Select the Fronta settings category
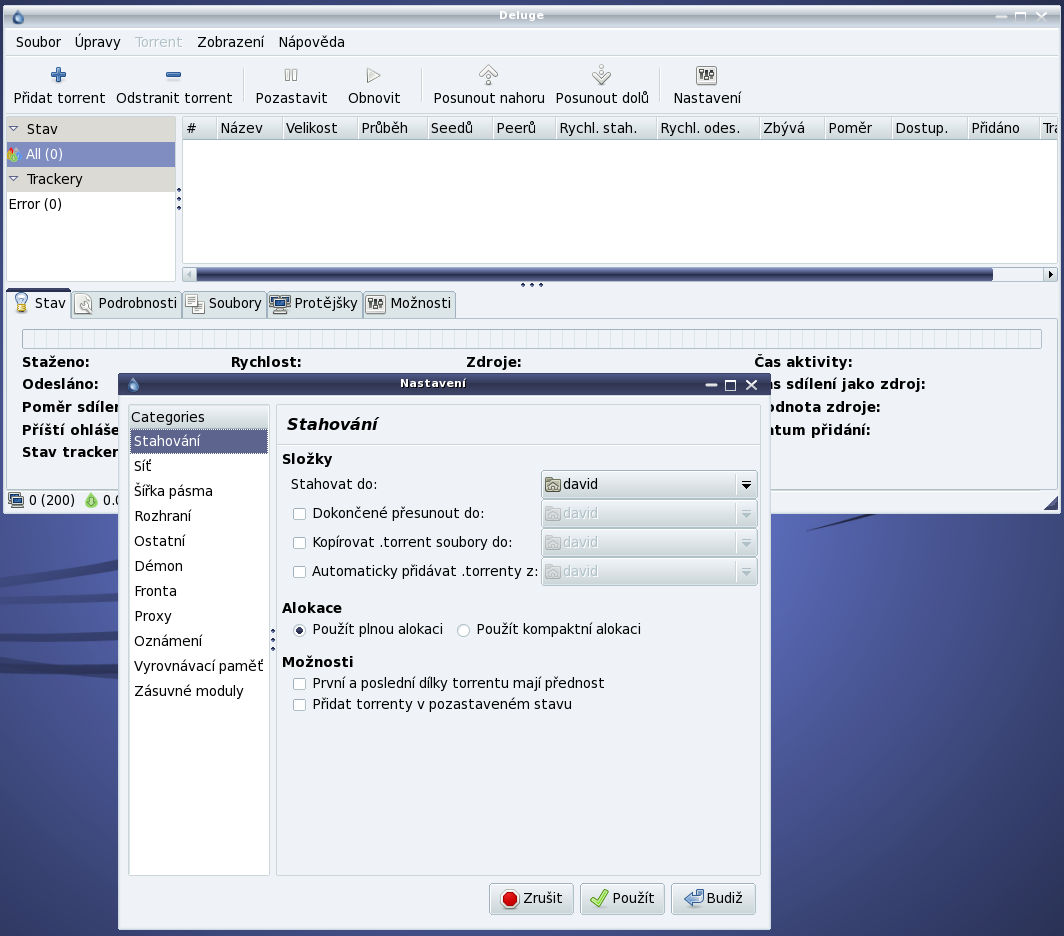1064x936 pixels. tap(199, 591)
